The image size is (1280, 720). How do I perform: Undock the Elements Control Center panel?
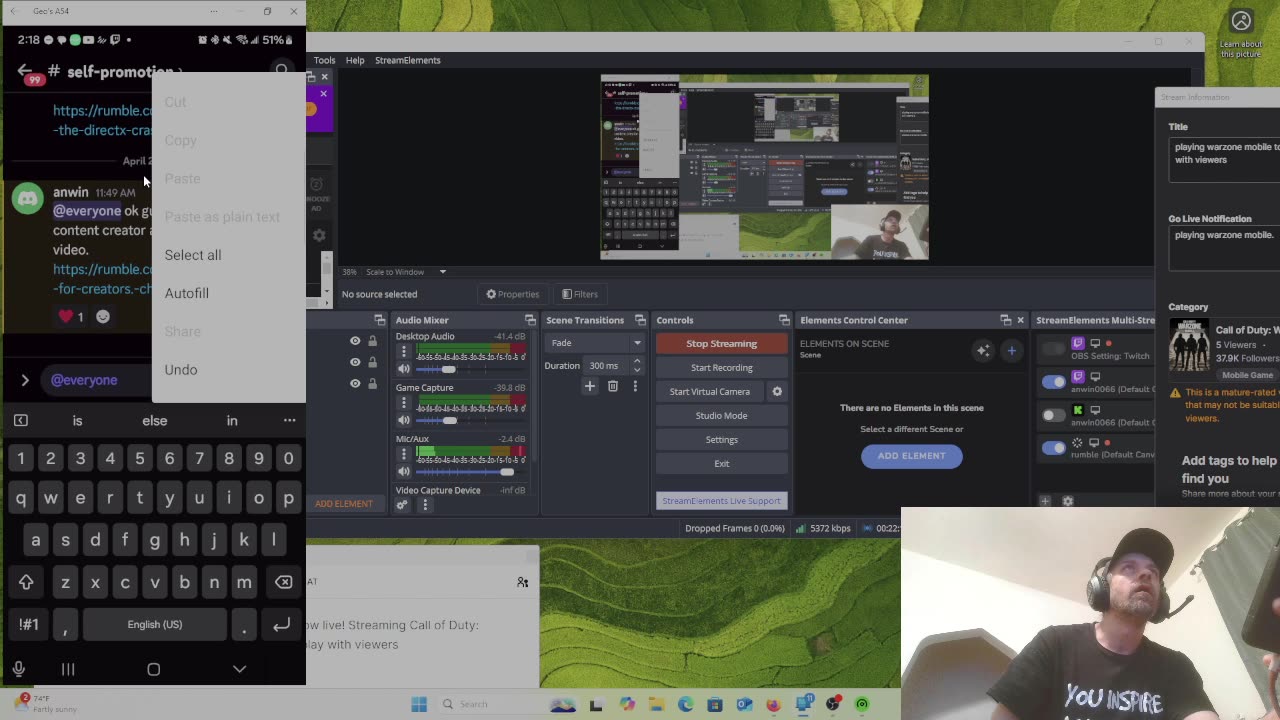pyautogui.click(x=1005, y=320)
